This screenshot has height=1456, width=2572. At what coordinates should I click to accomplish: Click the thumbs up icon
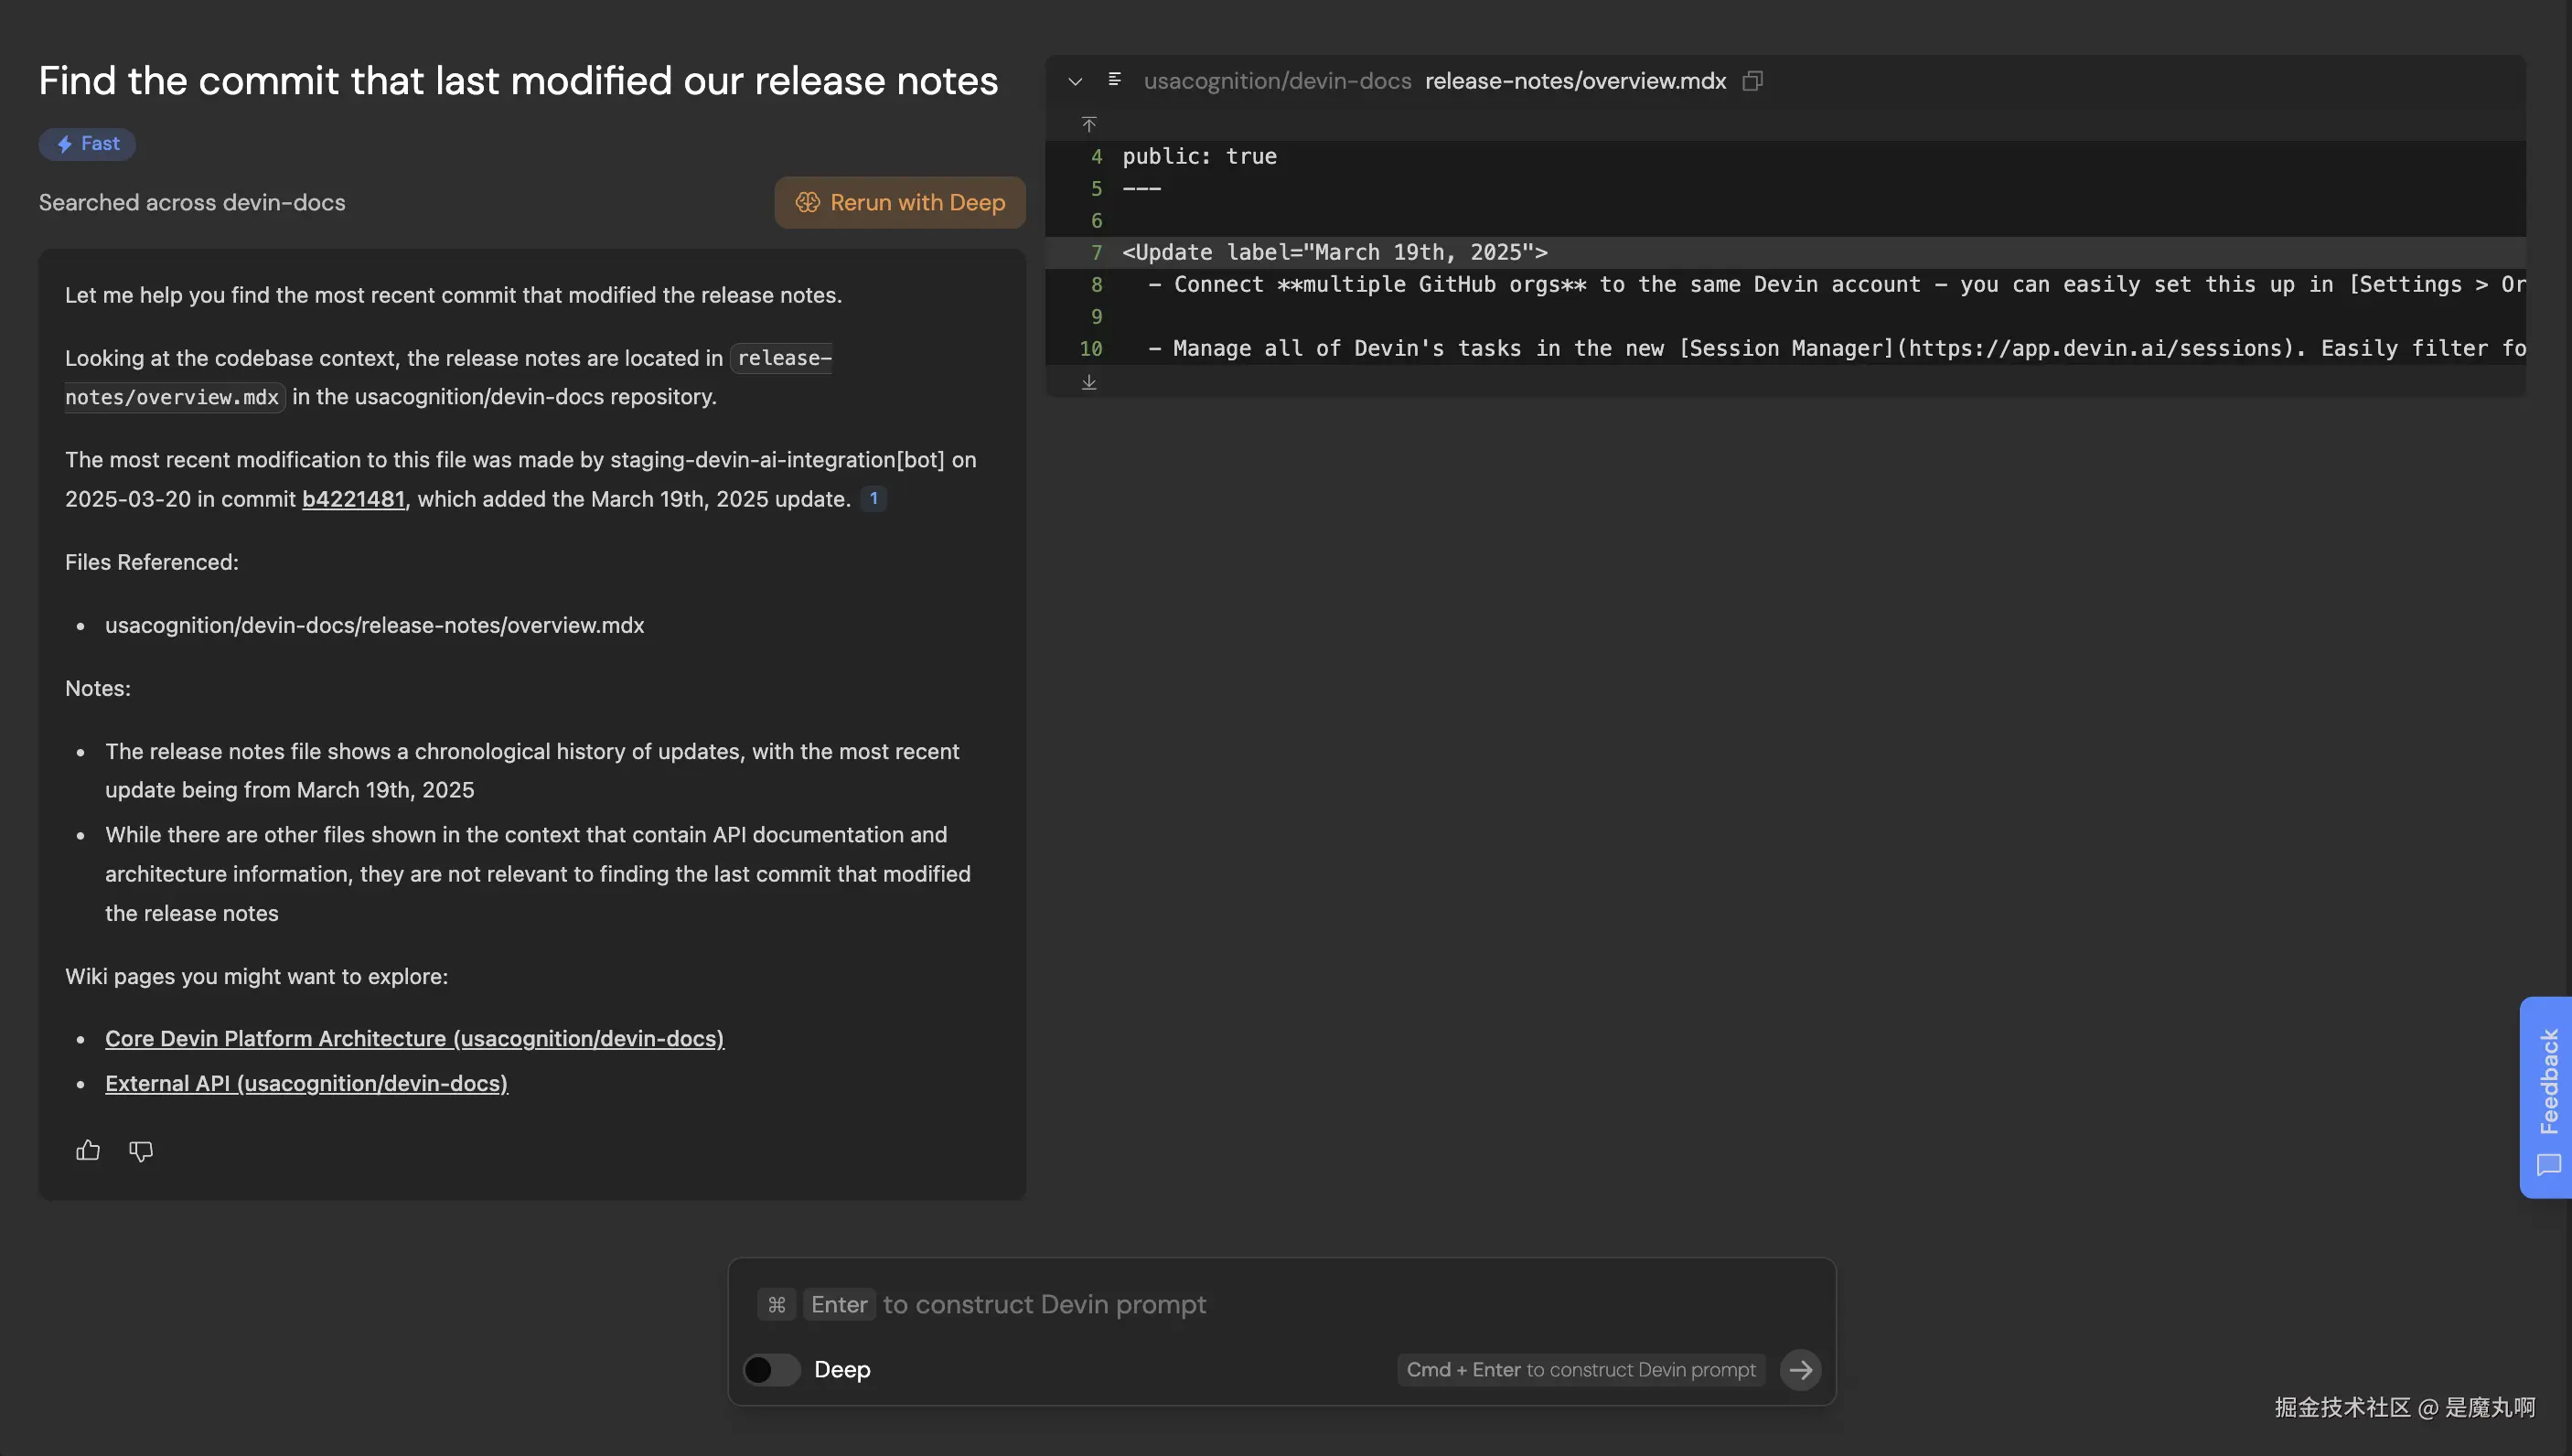88,1150
